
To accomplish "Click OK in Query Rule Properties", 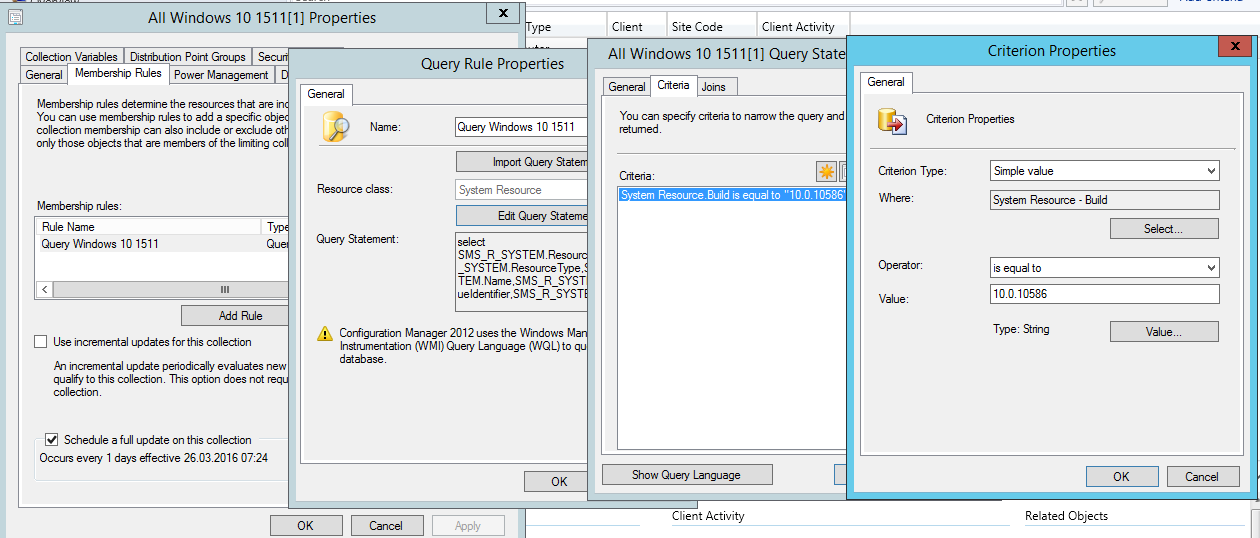I will coord(556,481).
